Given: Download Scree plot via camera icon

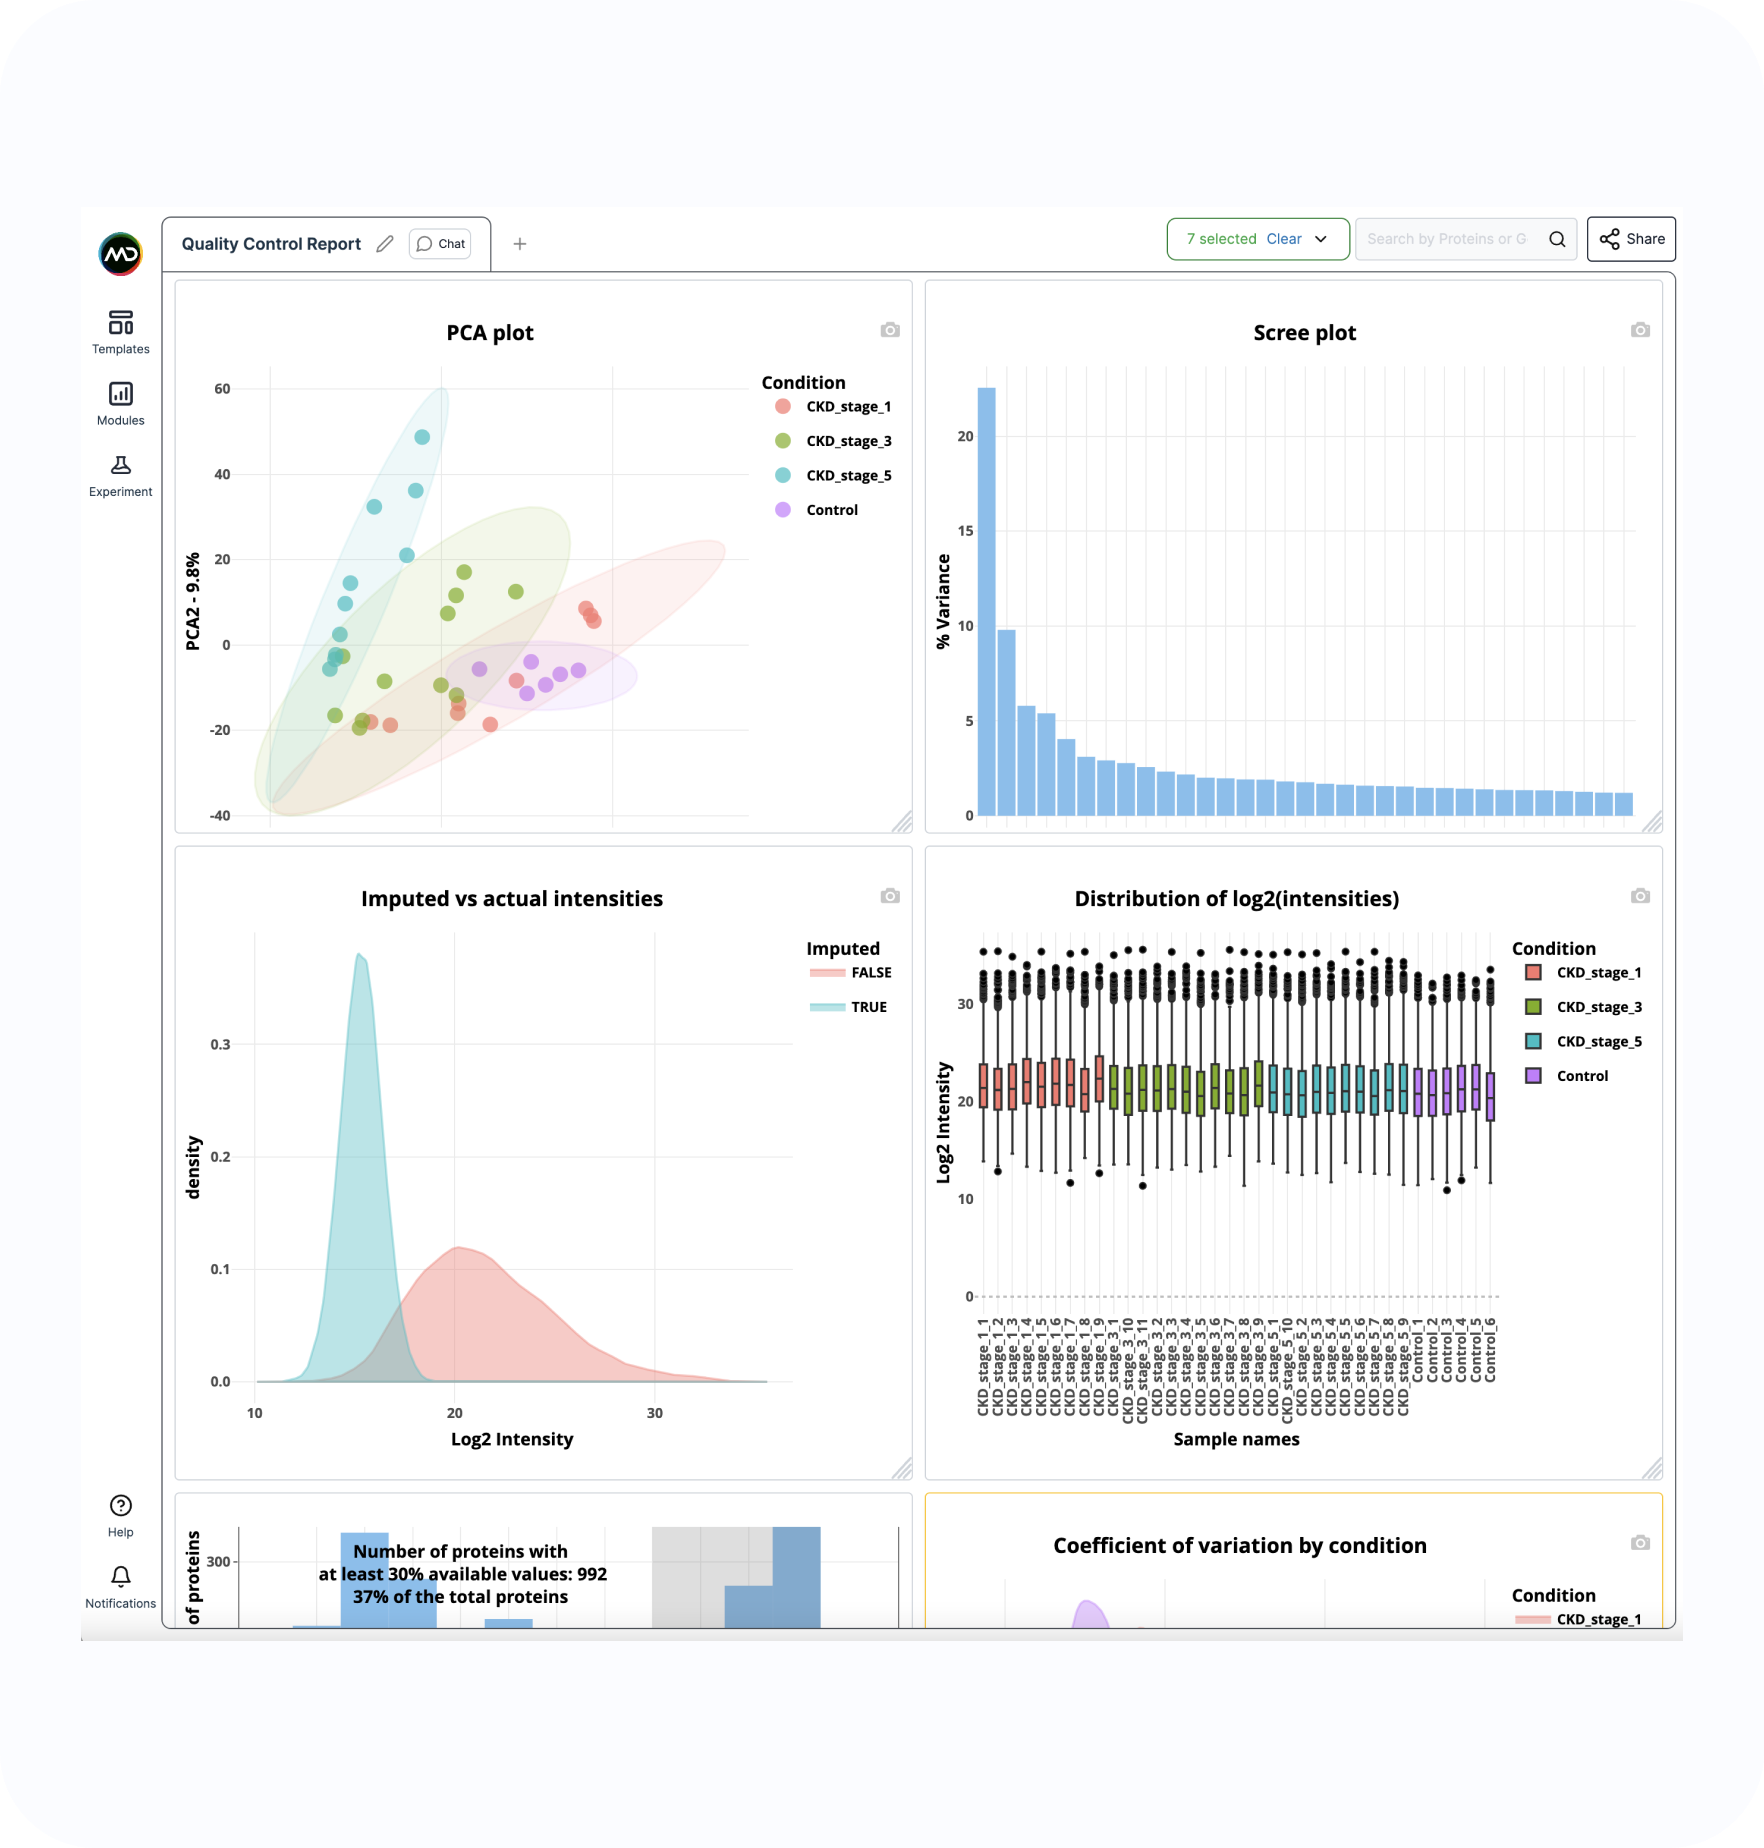Looking at the screenshot, I should pyautogui.click(x=1640, y=330).
